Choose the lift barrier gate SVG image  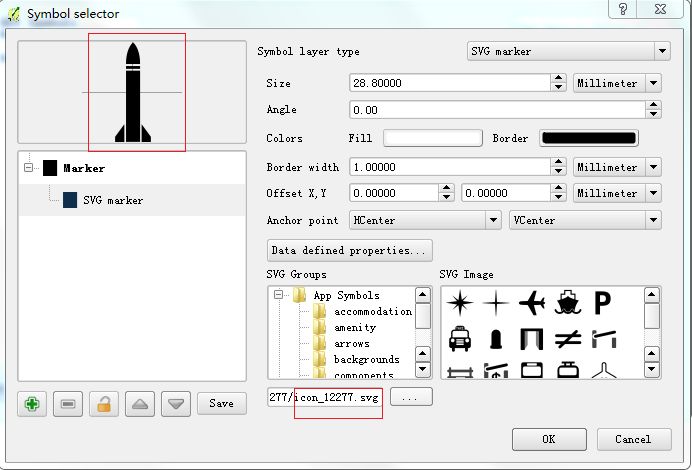(x=604, y=339)
